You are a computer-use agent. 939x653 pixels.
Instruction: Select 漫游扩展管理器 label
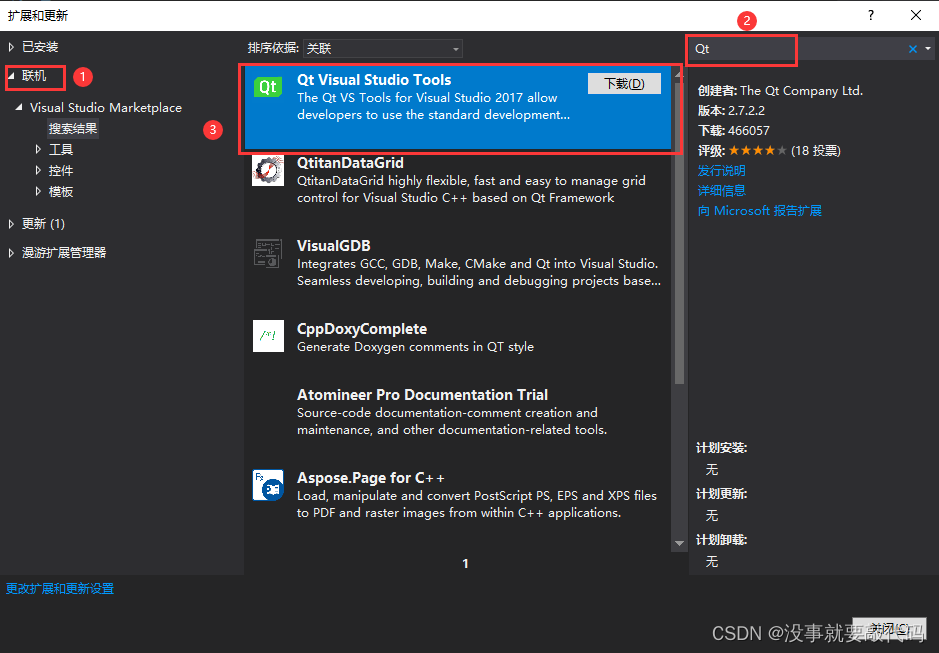[x=64, y=253]
